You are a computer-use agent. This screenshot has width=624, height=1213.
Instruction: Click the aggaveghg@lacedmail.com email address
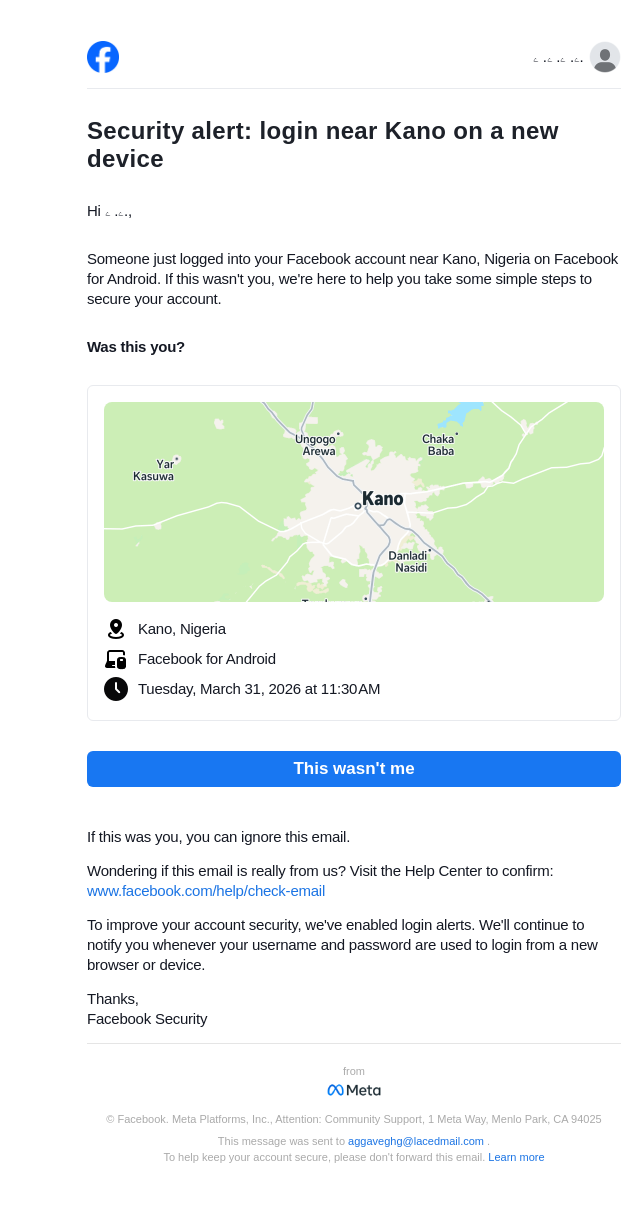[416, 1141]
